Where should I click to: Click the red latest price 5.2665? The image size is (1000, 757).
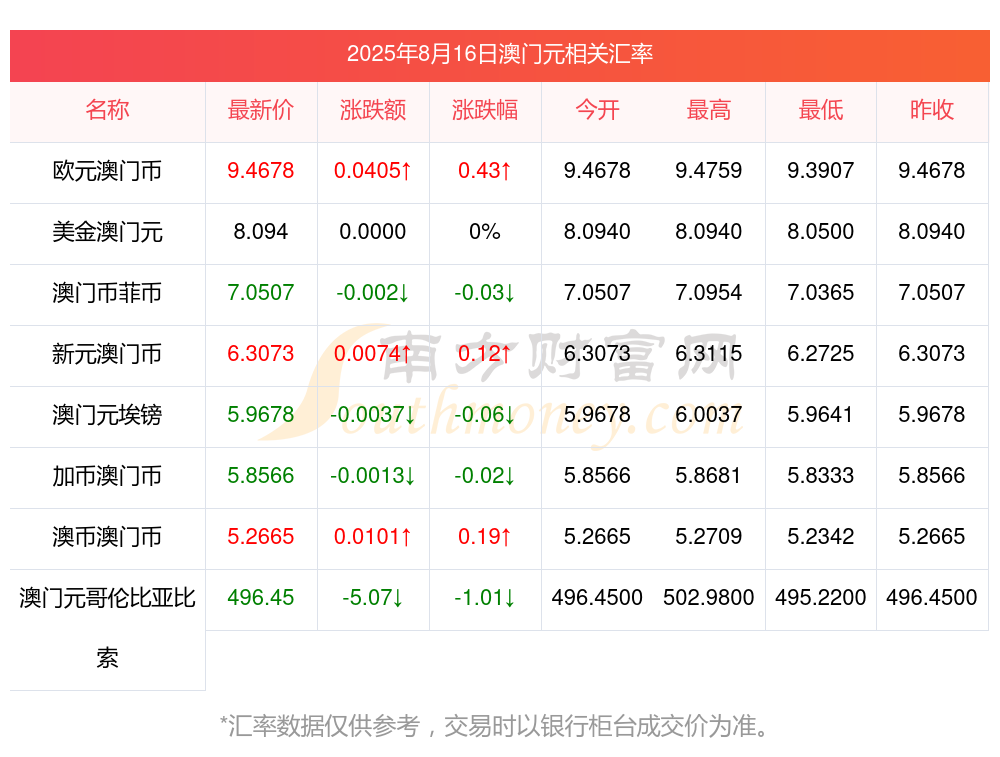click(261, 536)
